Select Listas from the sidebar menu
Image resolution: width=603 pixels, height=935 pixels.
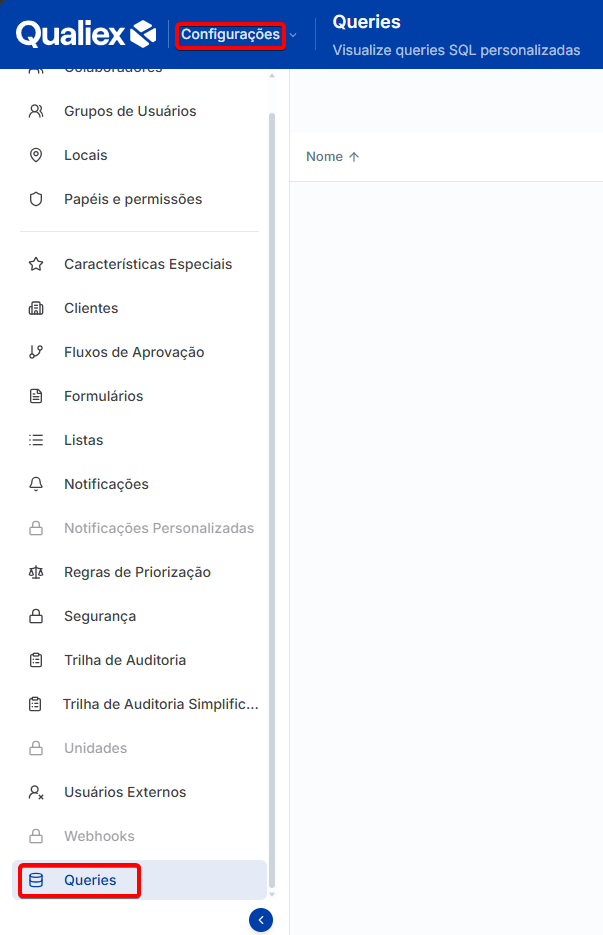84,440
